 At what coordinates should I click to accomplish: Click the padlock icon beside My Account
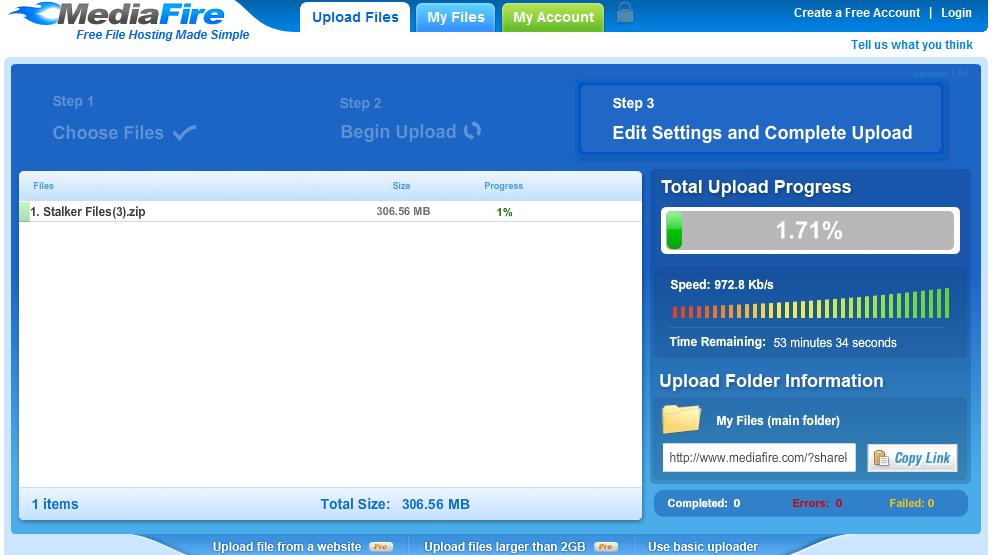(x=625, y=12)
